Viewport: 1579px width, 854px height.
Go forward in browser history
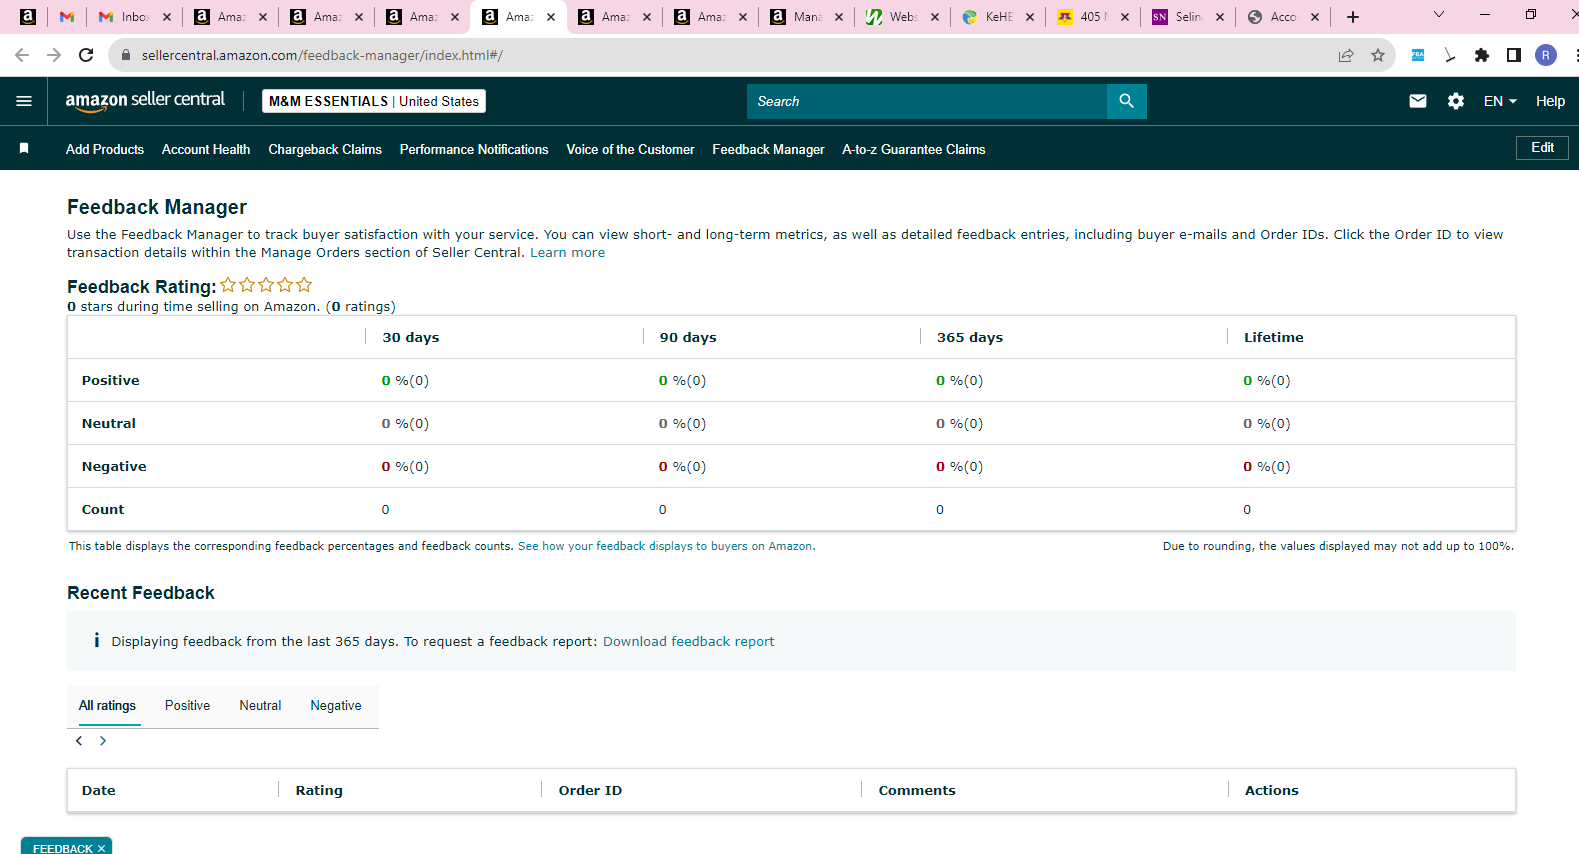tap(54, 55)
